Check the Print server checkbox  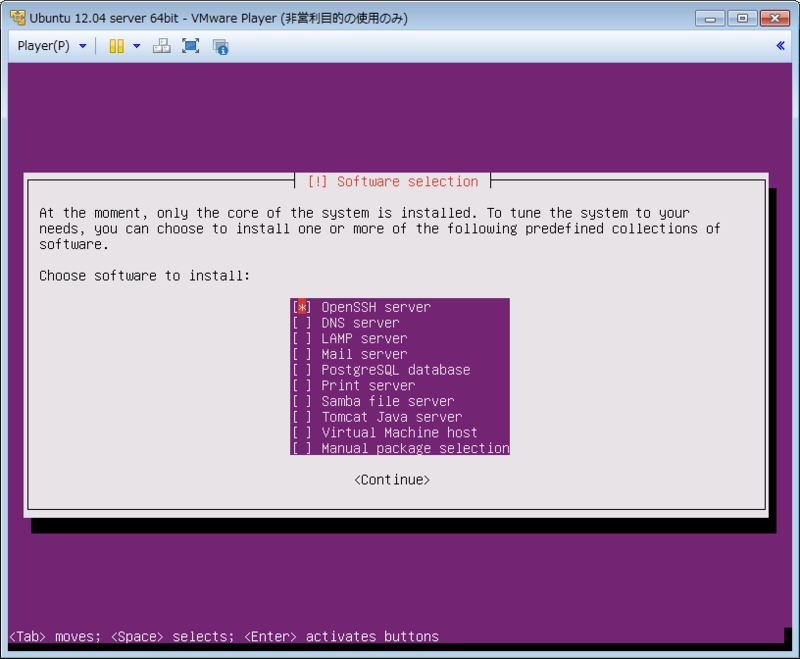tap(302, 386)
